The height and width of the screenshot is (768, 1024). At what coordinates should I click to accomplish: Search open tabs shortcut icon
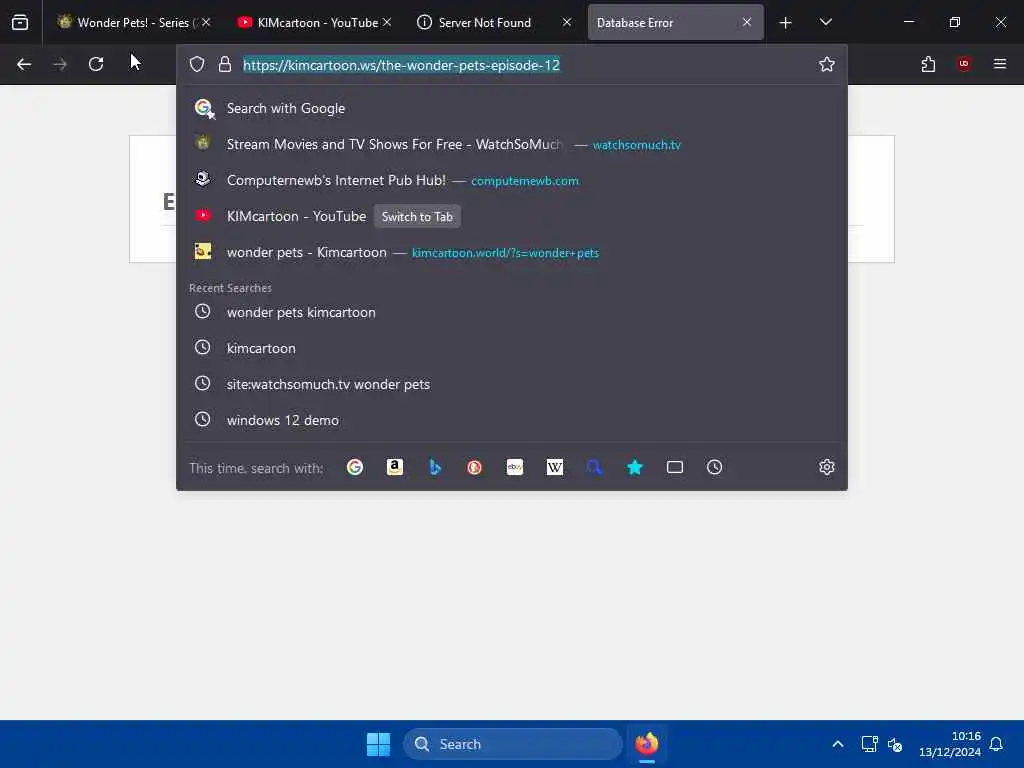(x=675, y=468)
